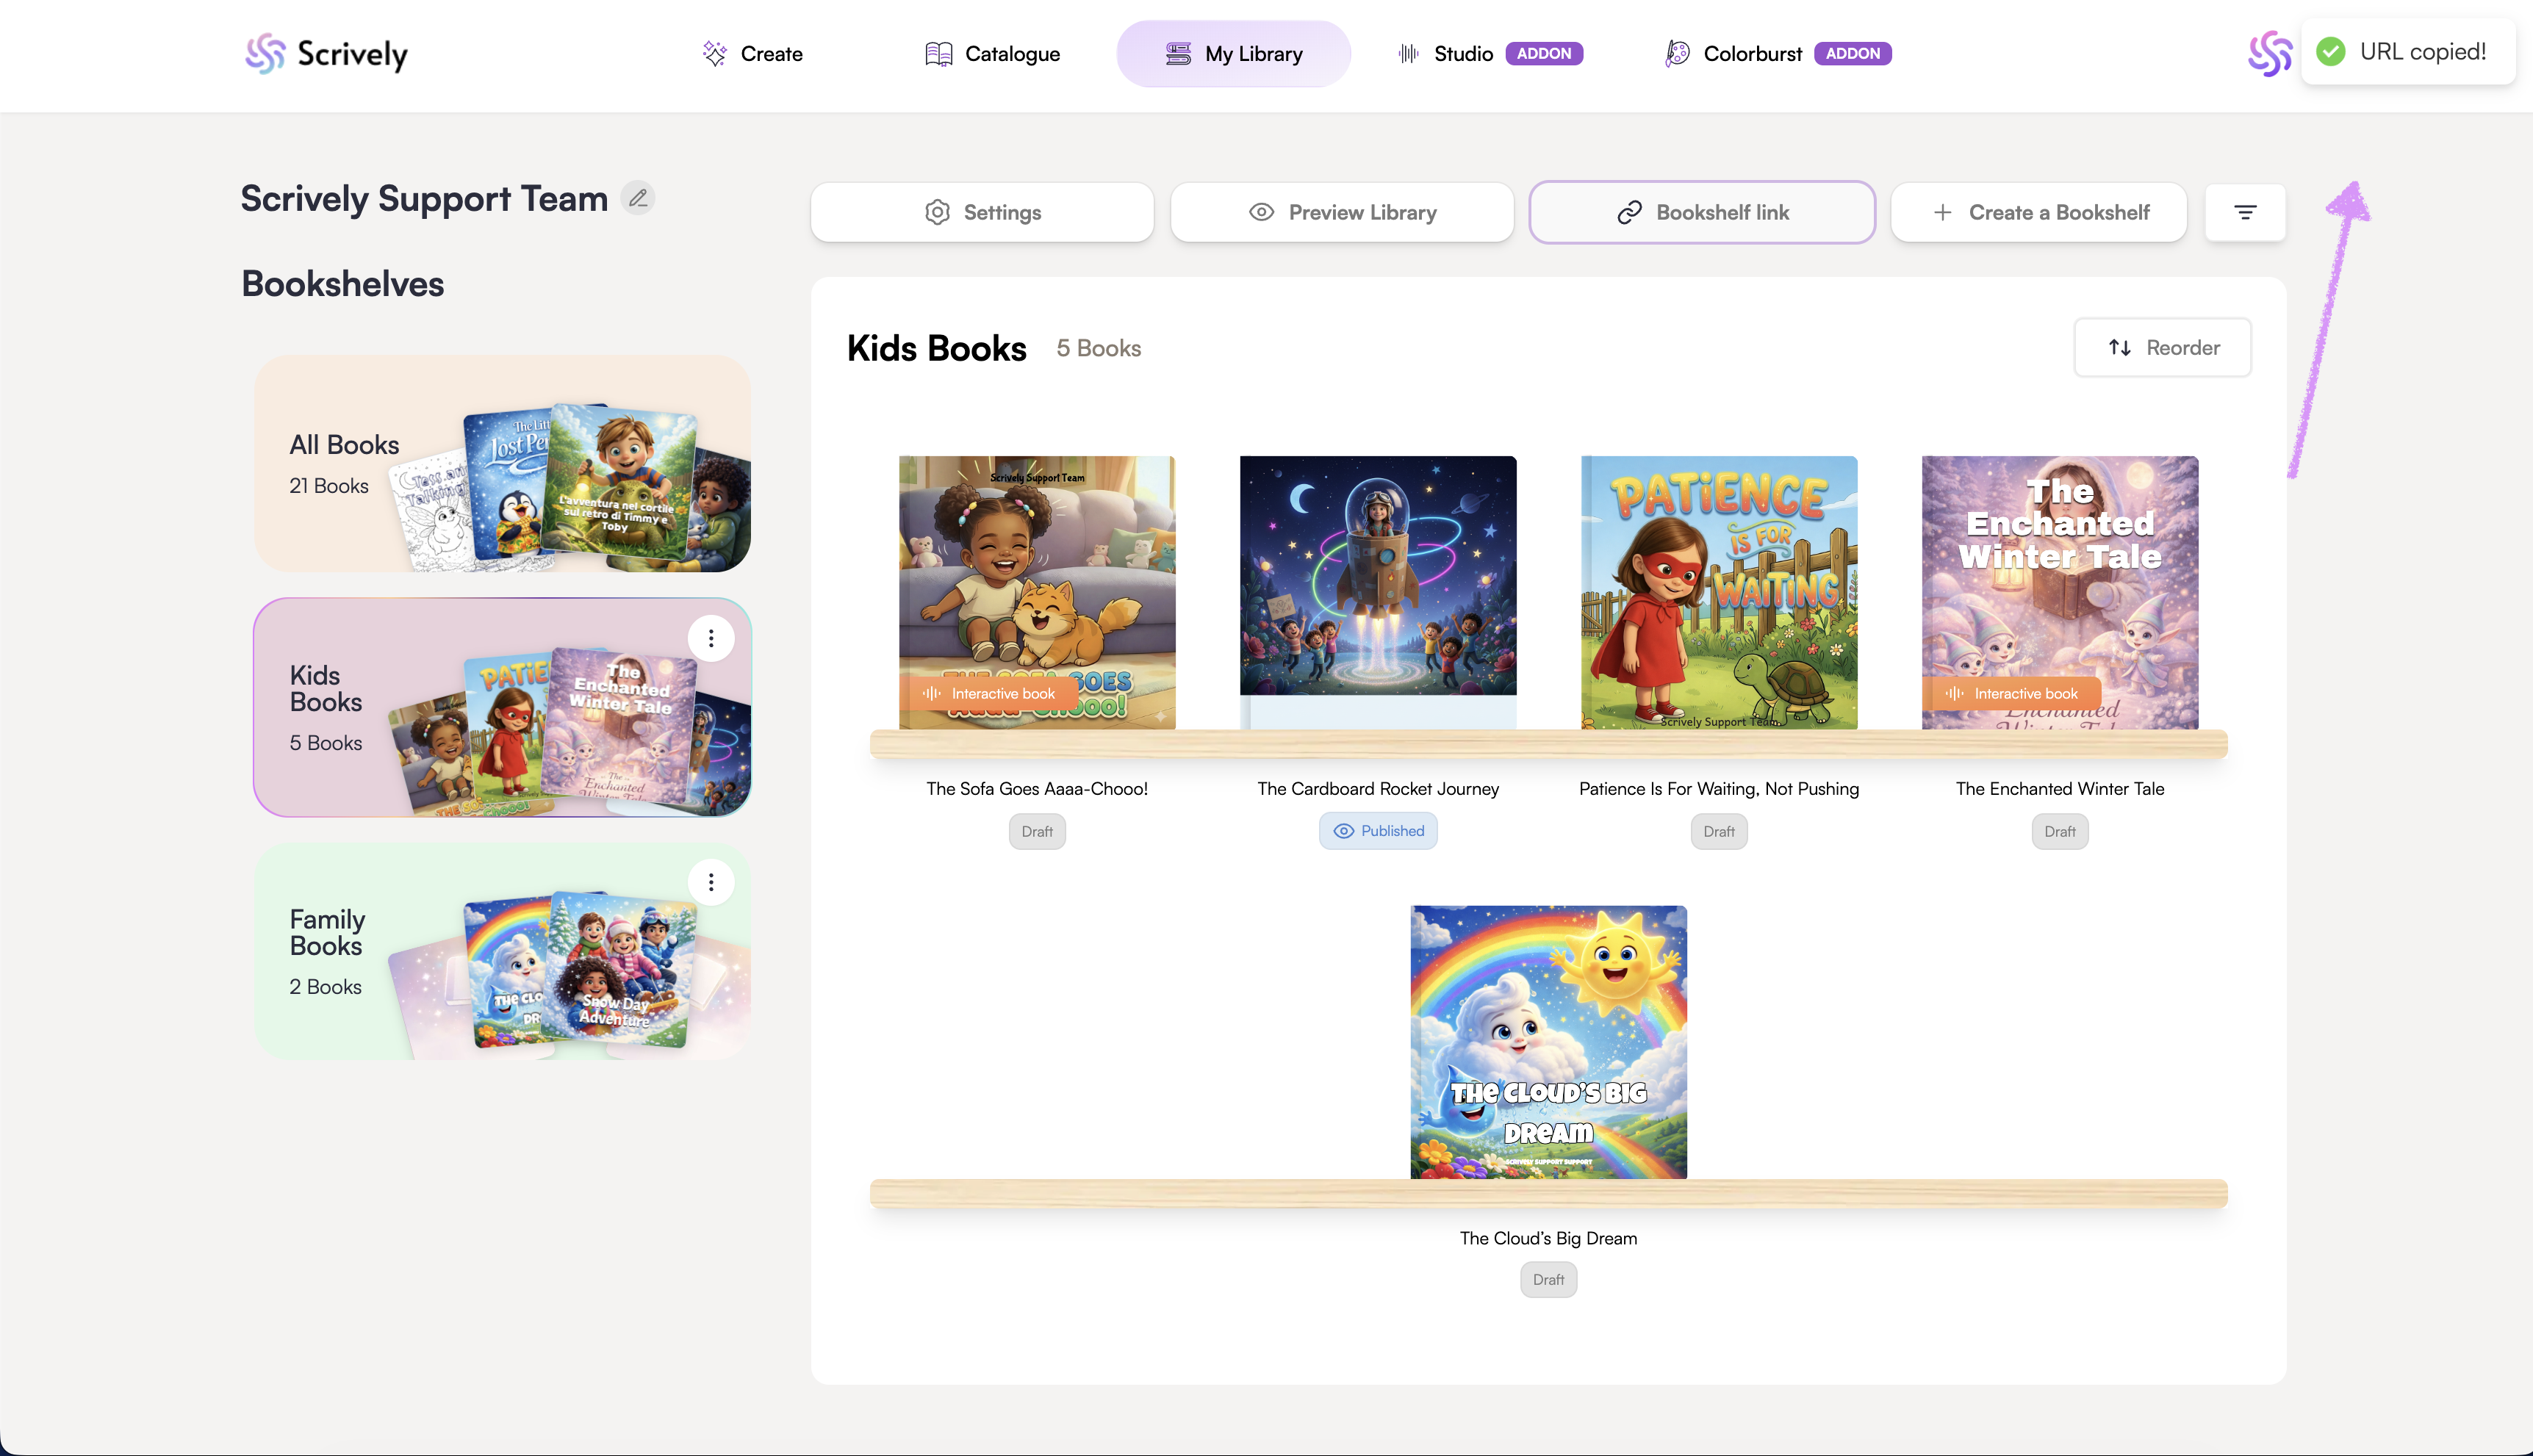Go to the Catalogue tab
The image size is (2533, 1456).
993,54
